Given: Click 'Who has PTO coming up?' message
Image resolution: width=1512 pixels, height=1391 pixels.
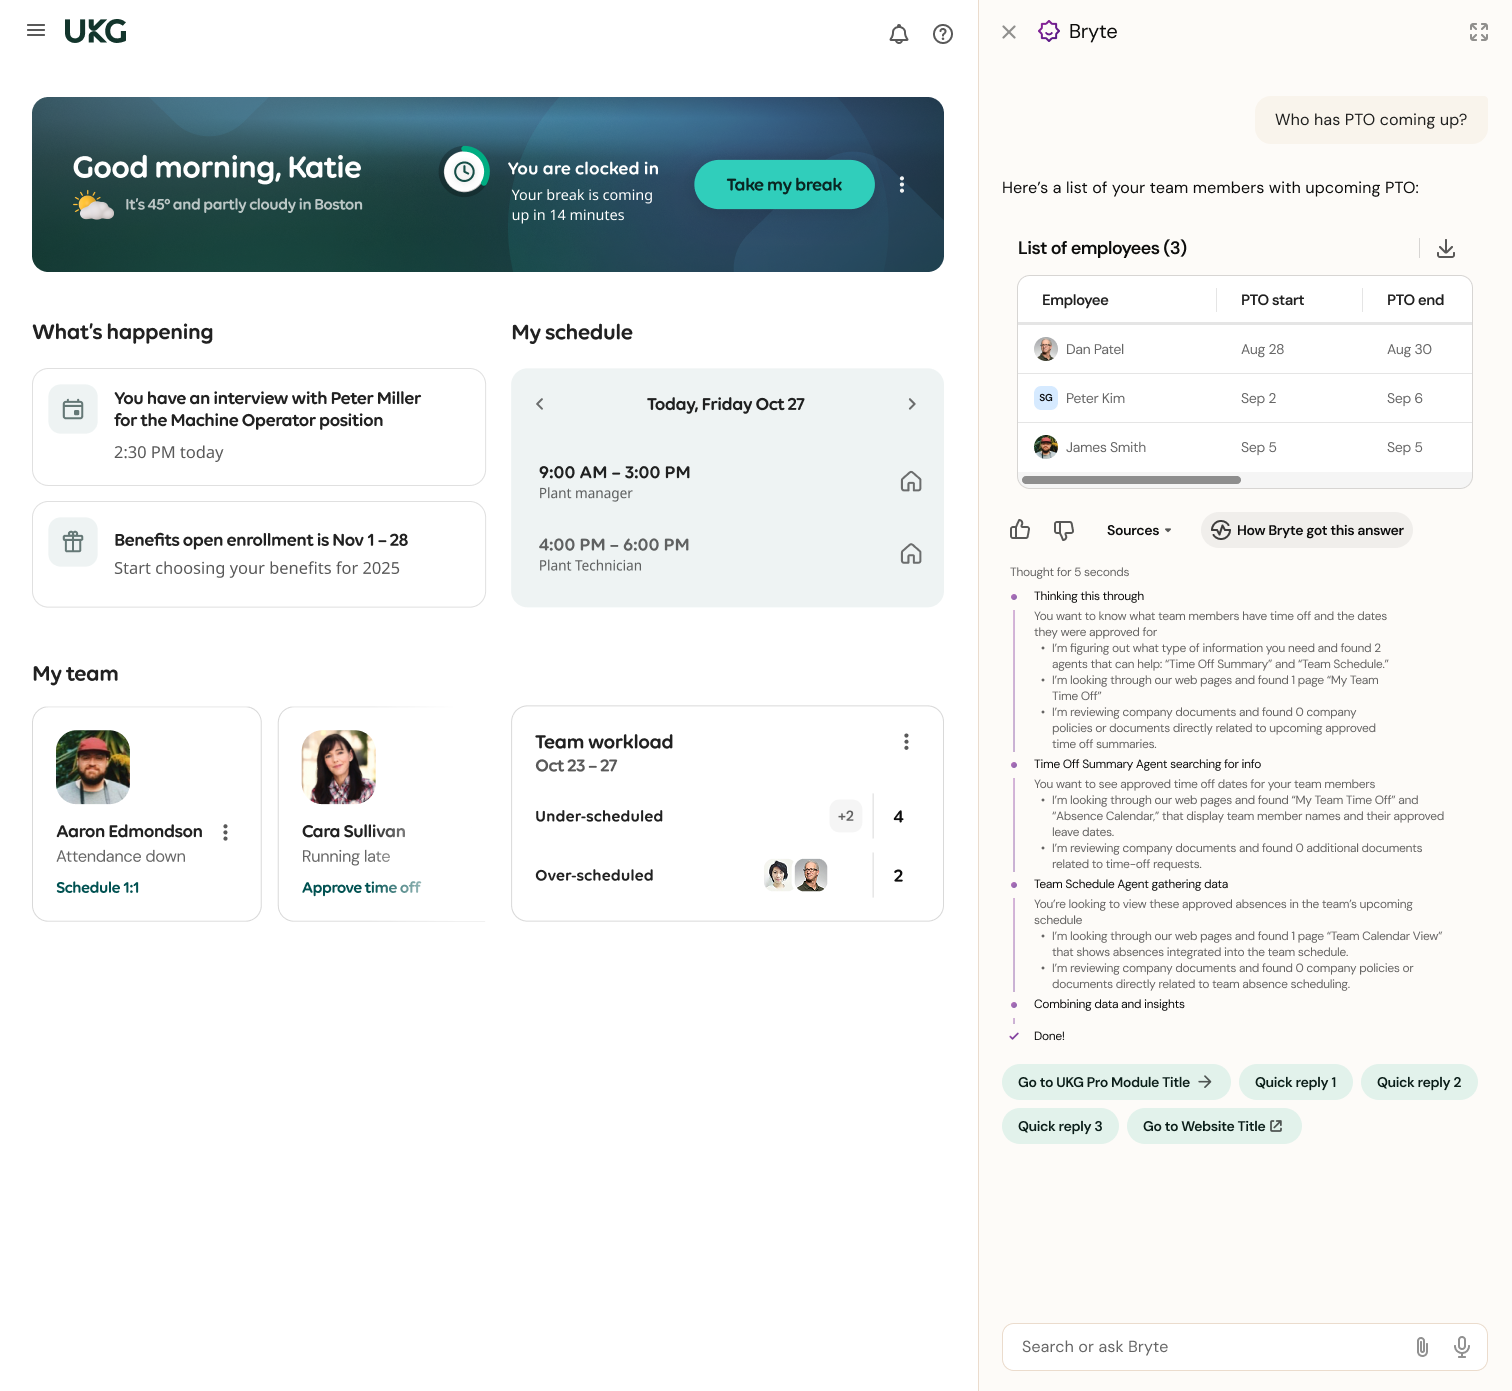Looking at the screenshot, I should pyautogui.click(x=1371, y=120).
